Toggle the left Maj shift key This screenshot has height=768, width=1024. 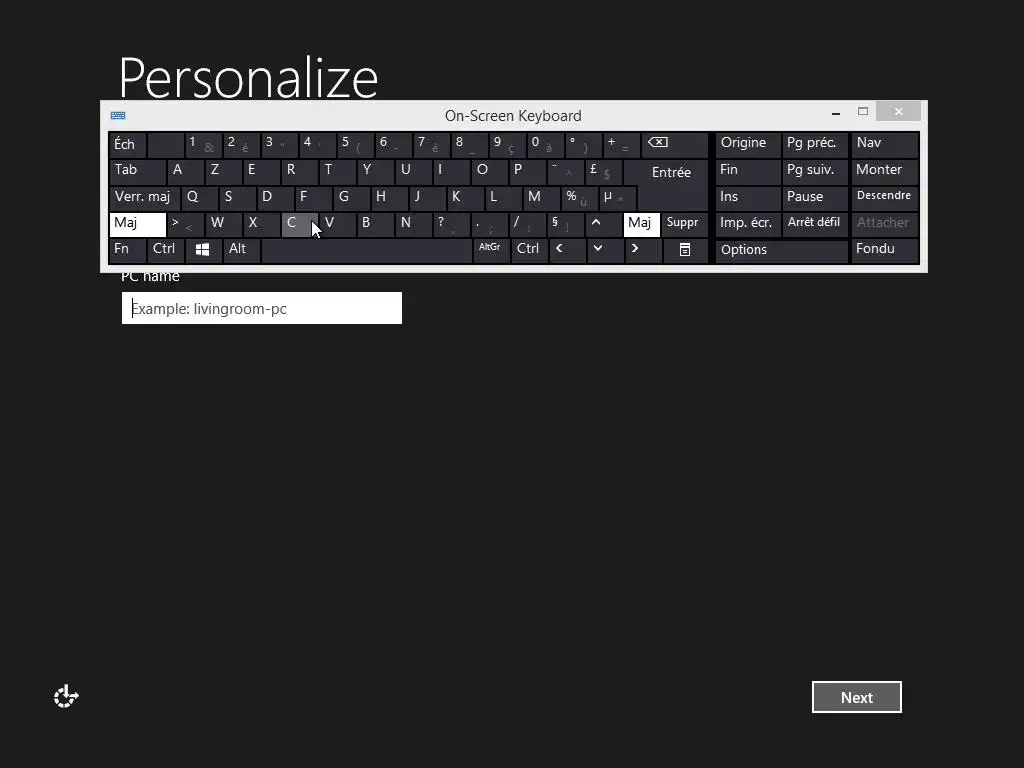pos(138,224)
